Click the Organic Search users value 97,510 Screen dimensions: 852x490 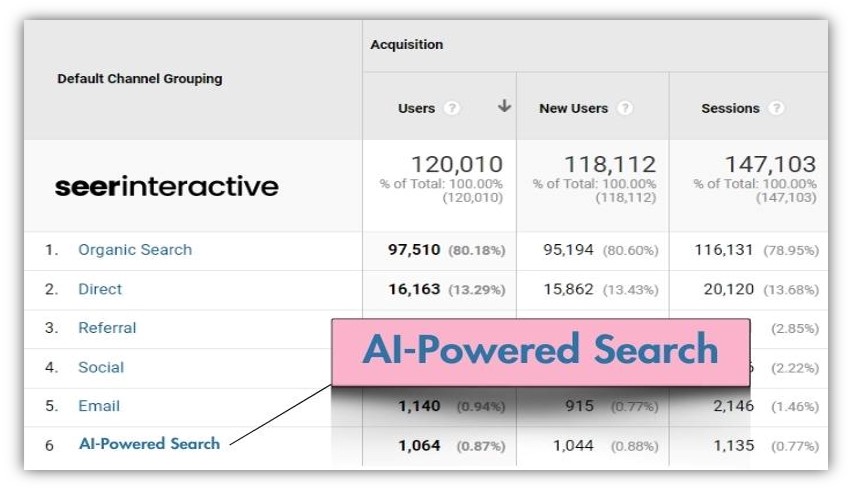click(x=415, y=250)
